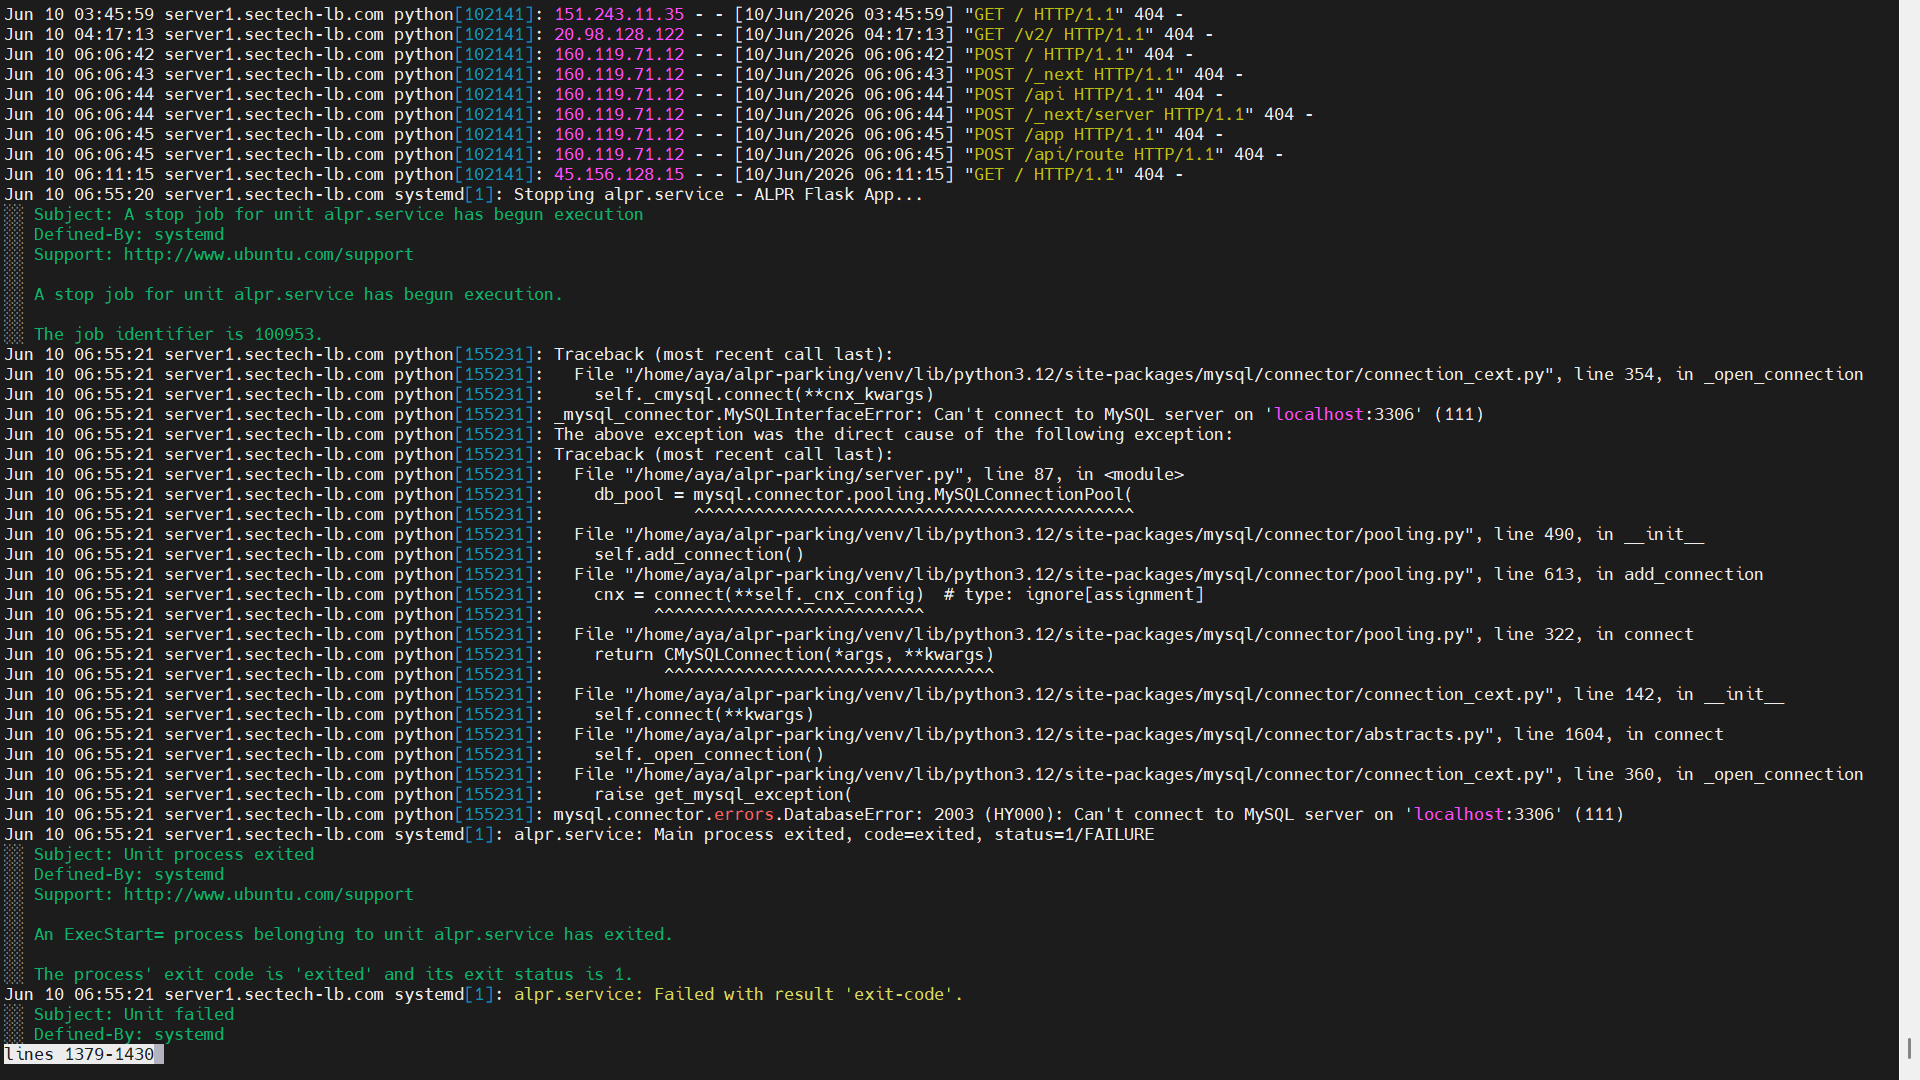
Task: Select IP address 151.243.11.35
Action: (619, 14)
